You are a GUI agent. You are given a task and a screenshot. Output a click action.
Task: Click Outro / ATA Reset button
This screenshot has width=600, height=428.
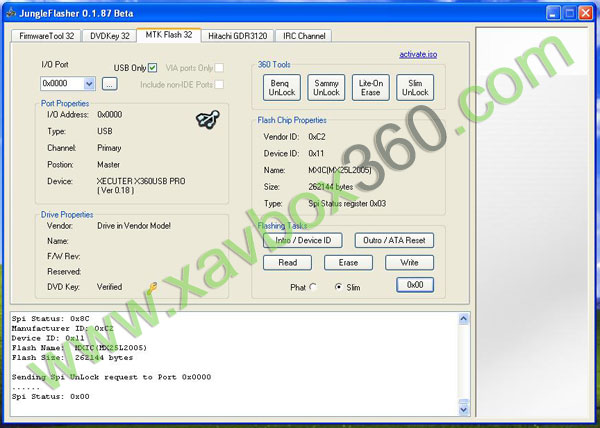(394, 240)
